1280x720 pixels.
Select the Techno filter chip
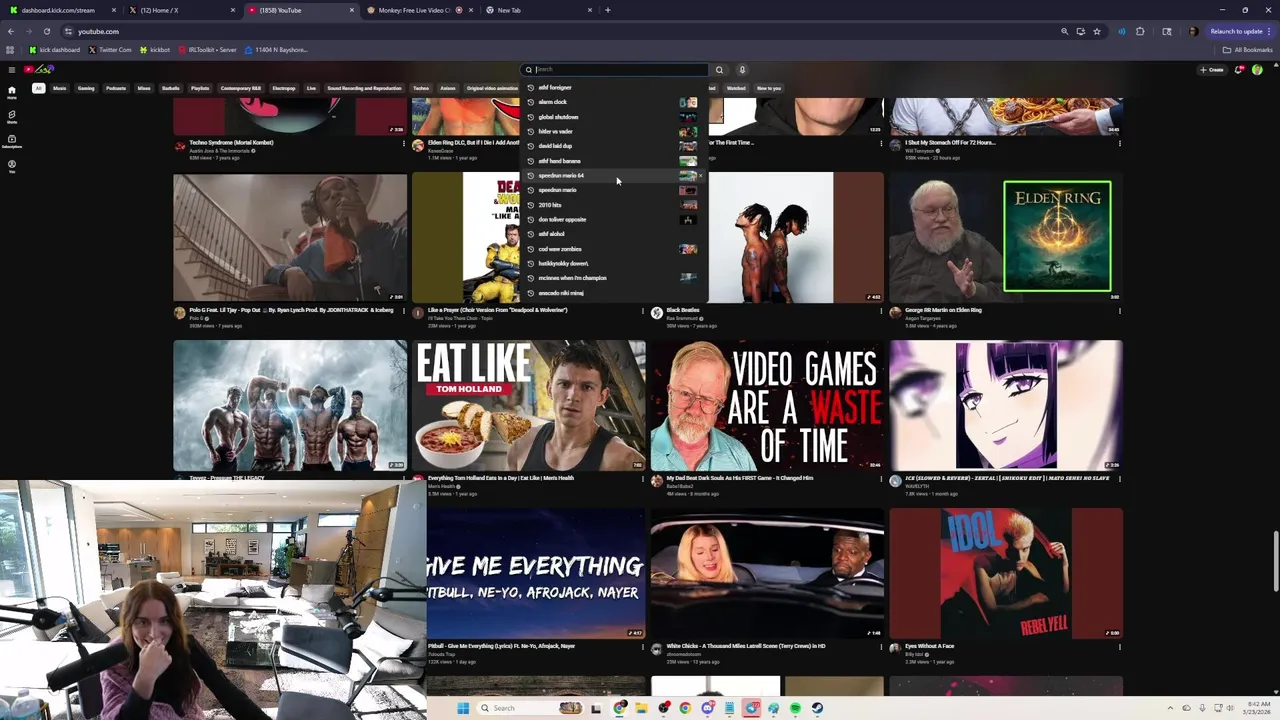421,88
